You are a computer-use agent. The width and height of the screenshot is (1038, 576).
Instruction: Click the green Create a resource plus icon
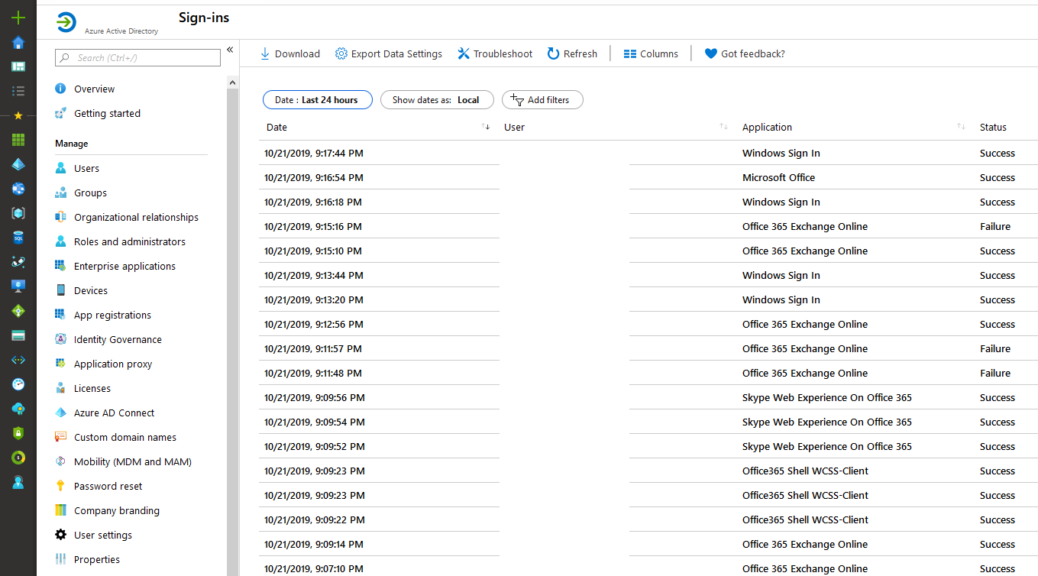click(18, 18)
